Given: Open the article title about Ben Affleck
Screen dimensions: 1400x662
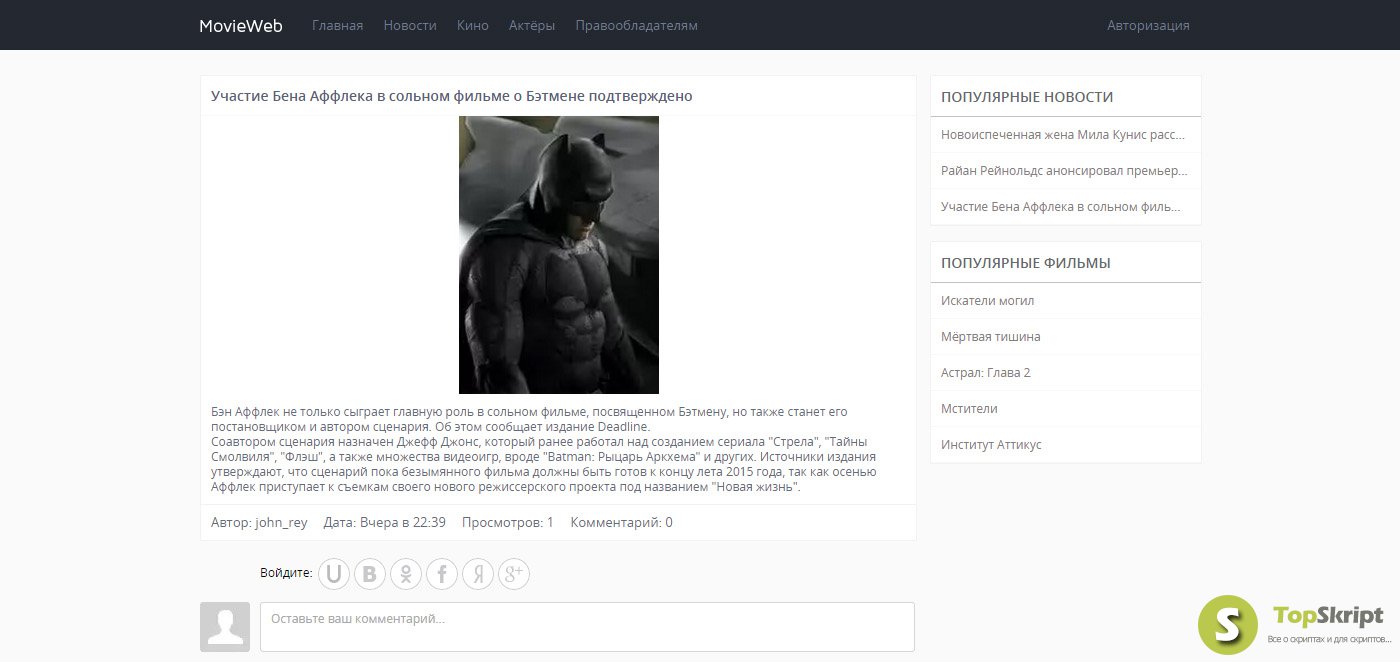Looking at the screenshot, I should (x=452, y=96).
